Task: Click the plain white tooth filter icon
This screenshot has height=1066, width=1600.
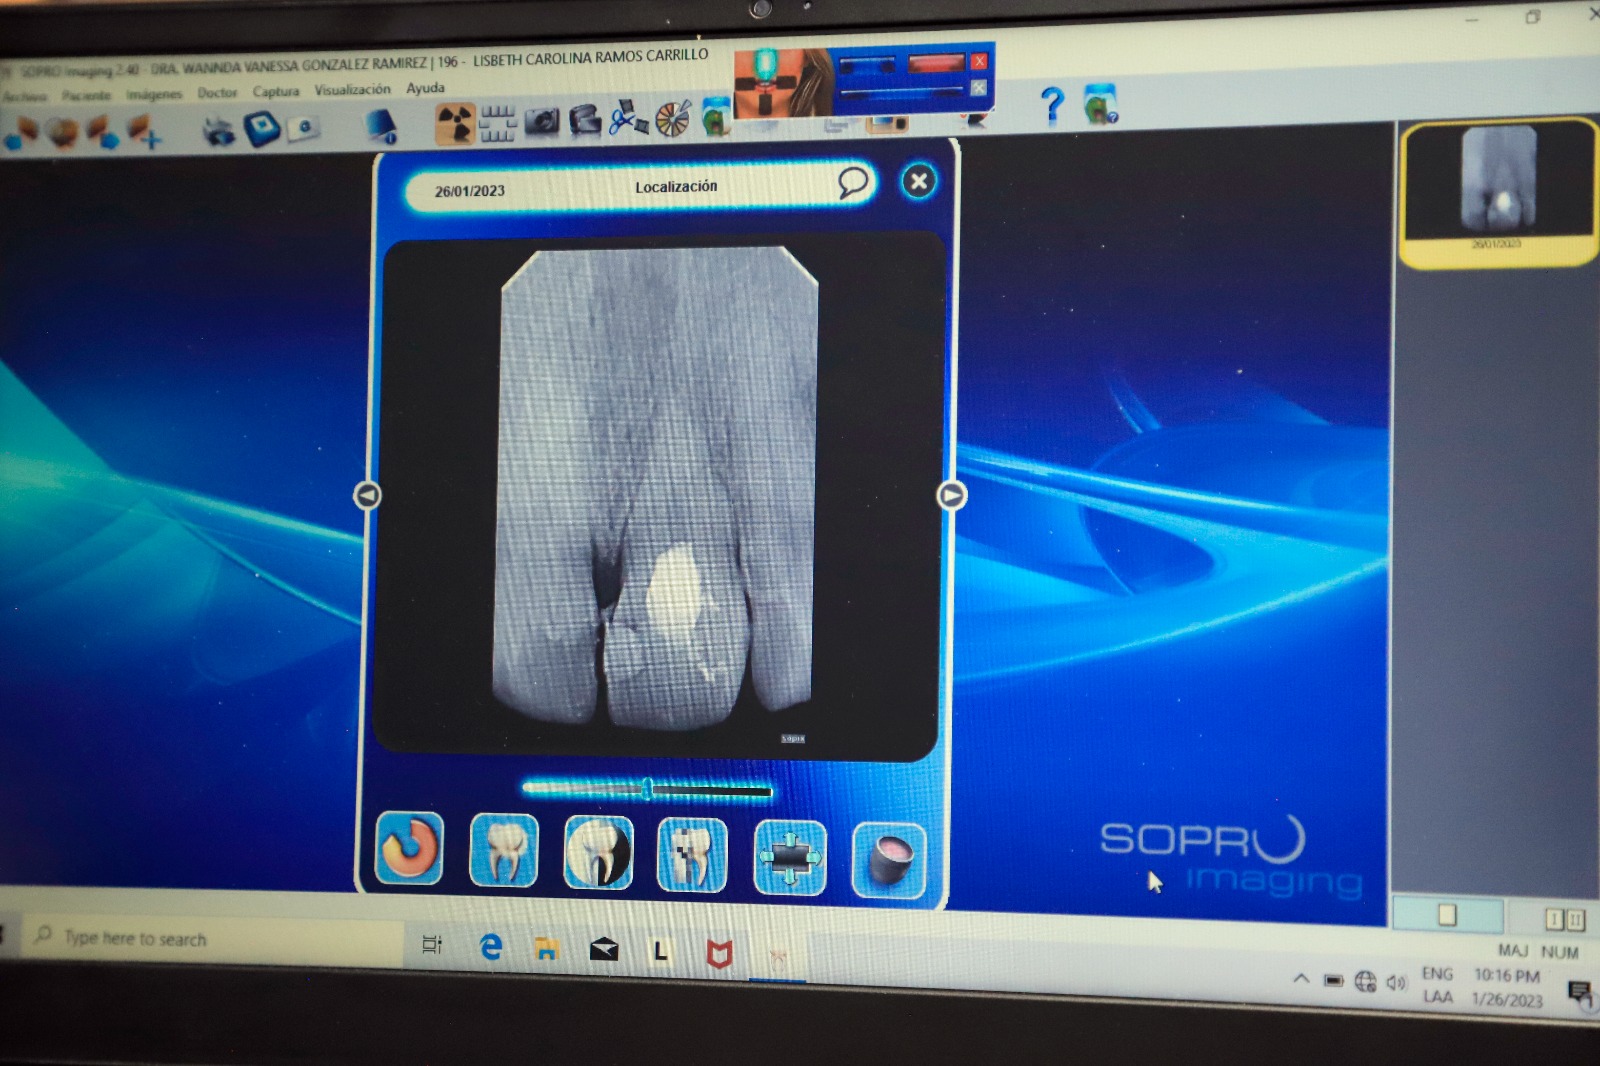Action: pyautogui.click(x=504, y=851)
